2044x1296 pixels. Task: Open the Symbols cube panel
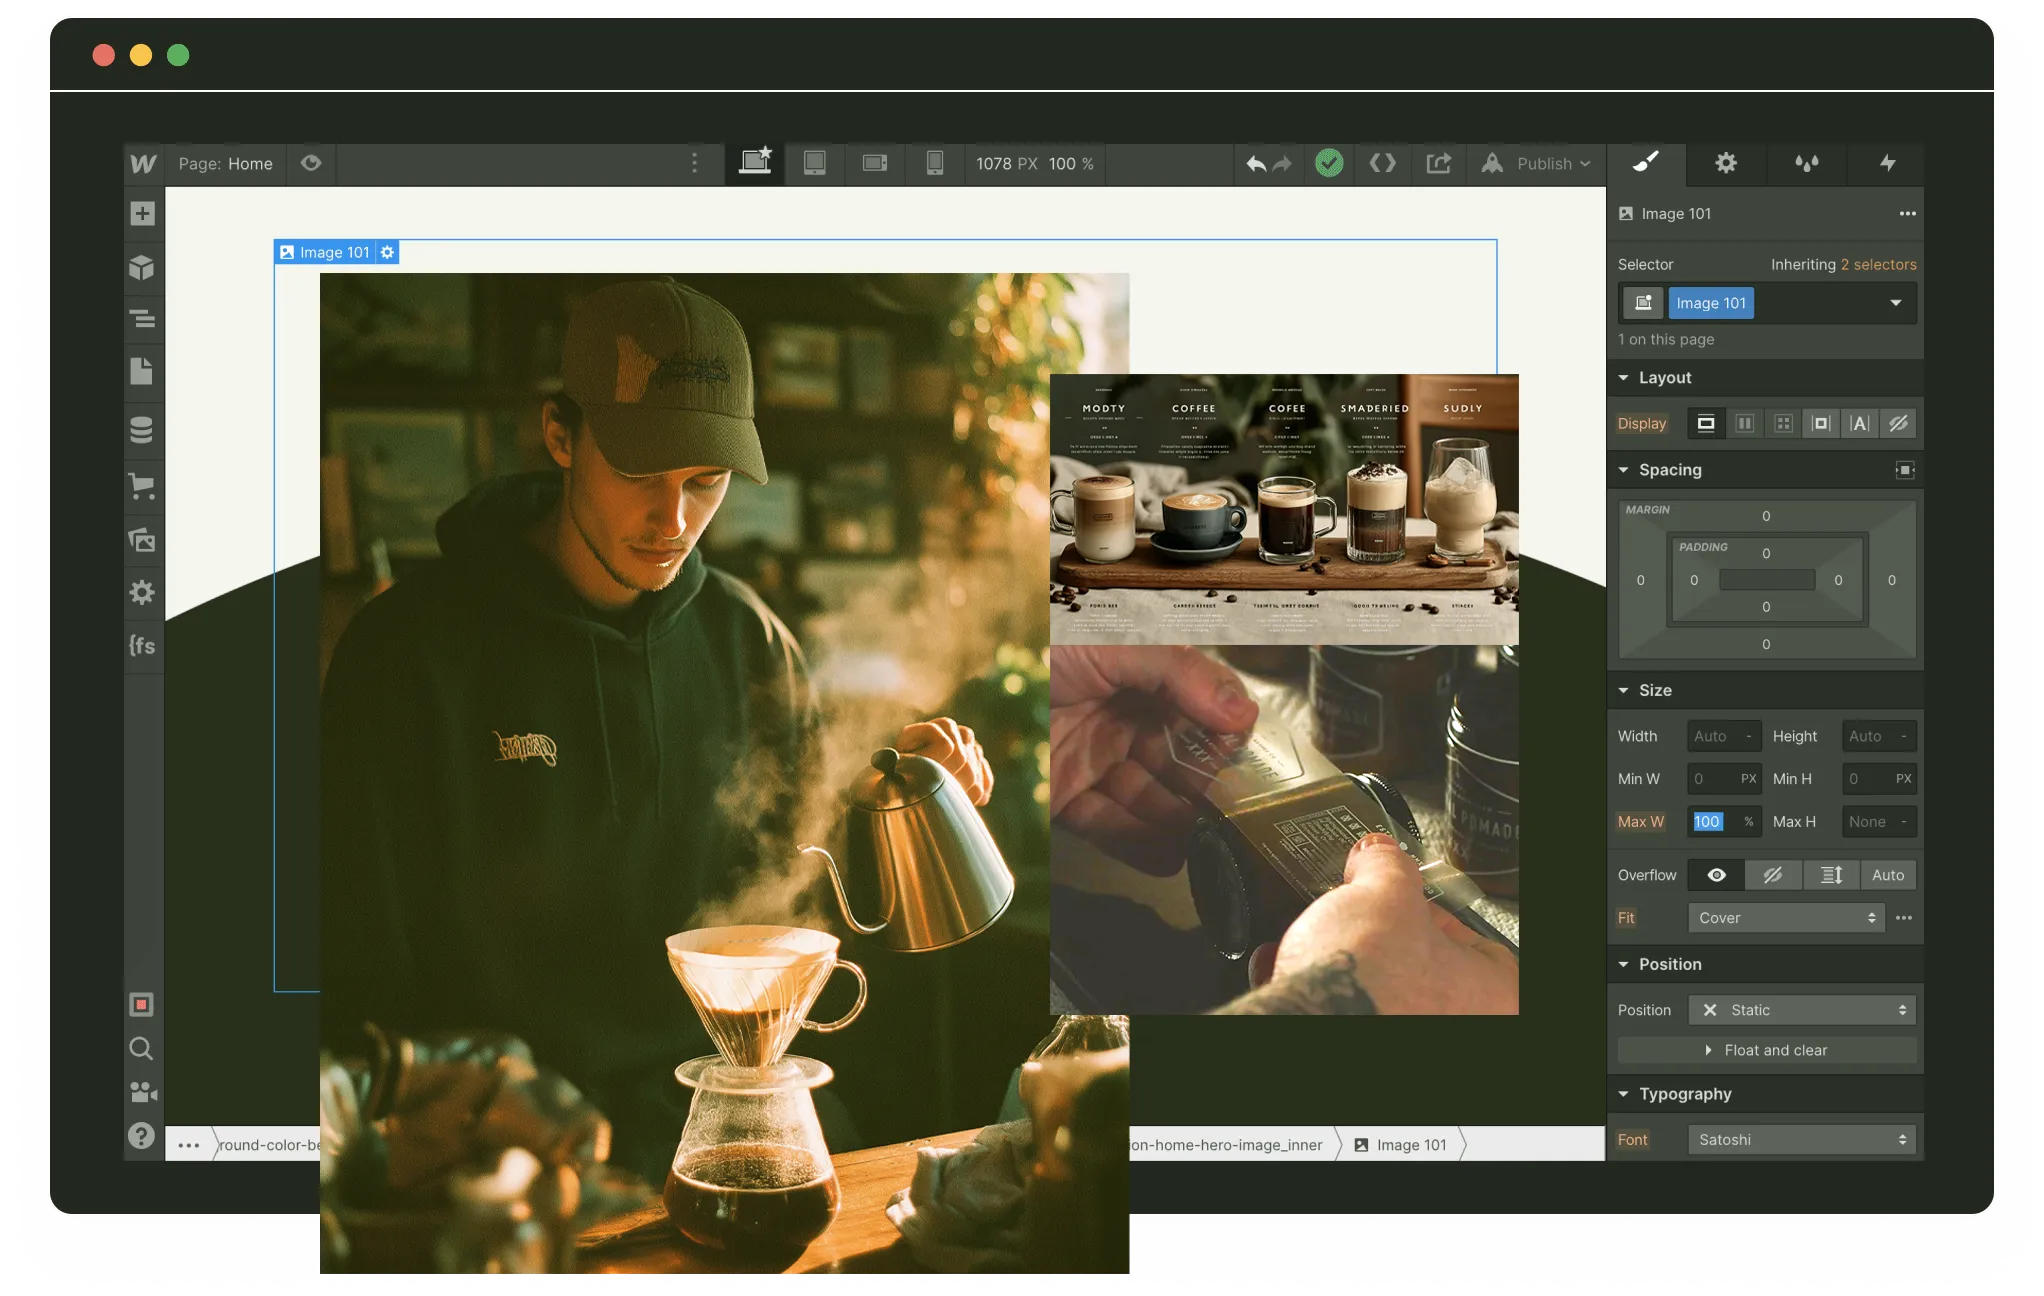142,267
